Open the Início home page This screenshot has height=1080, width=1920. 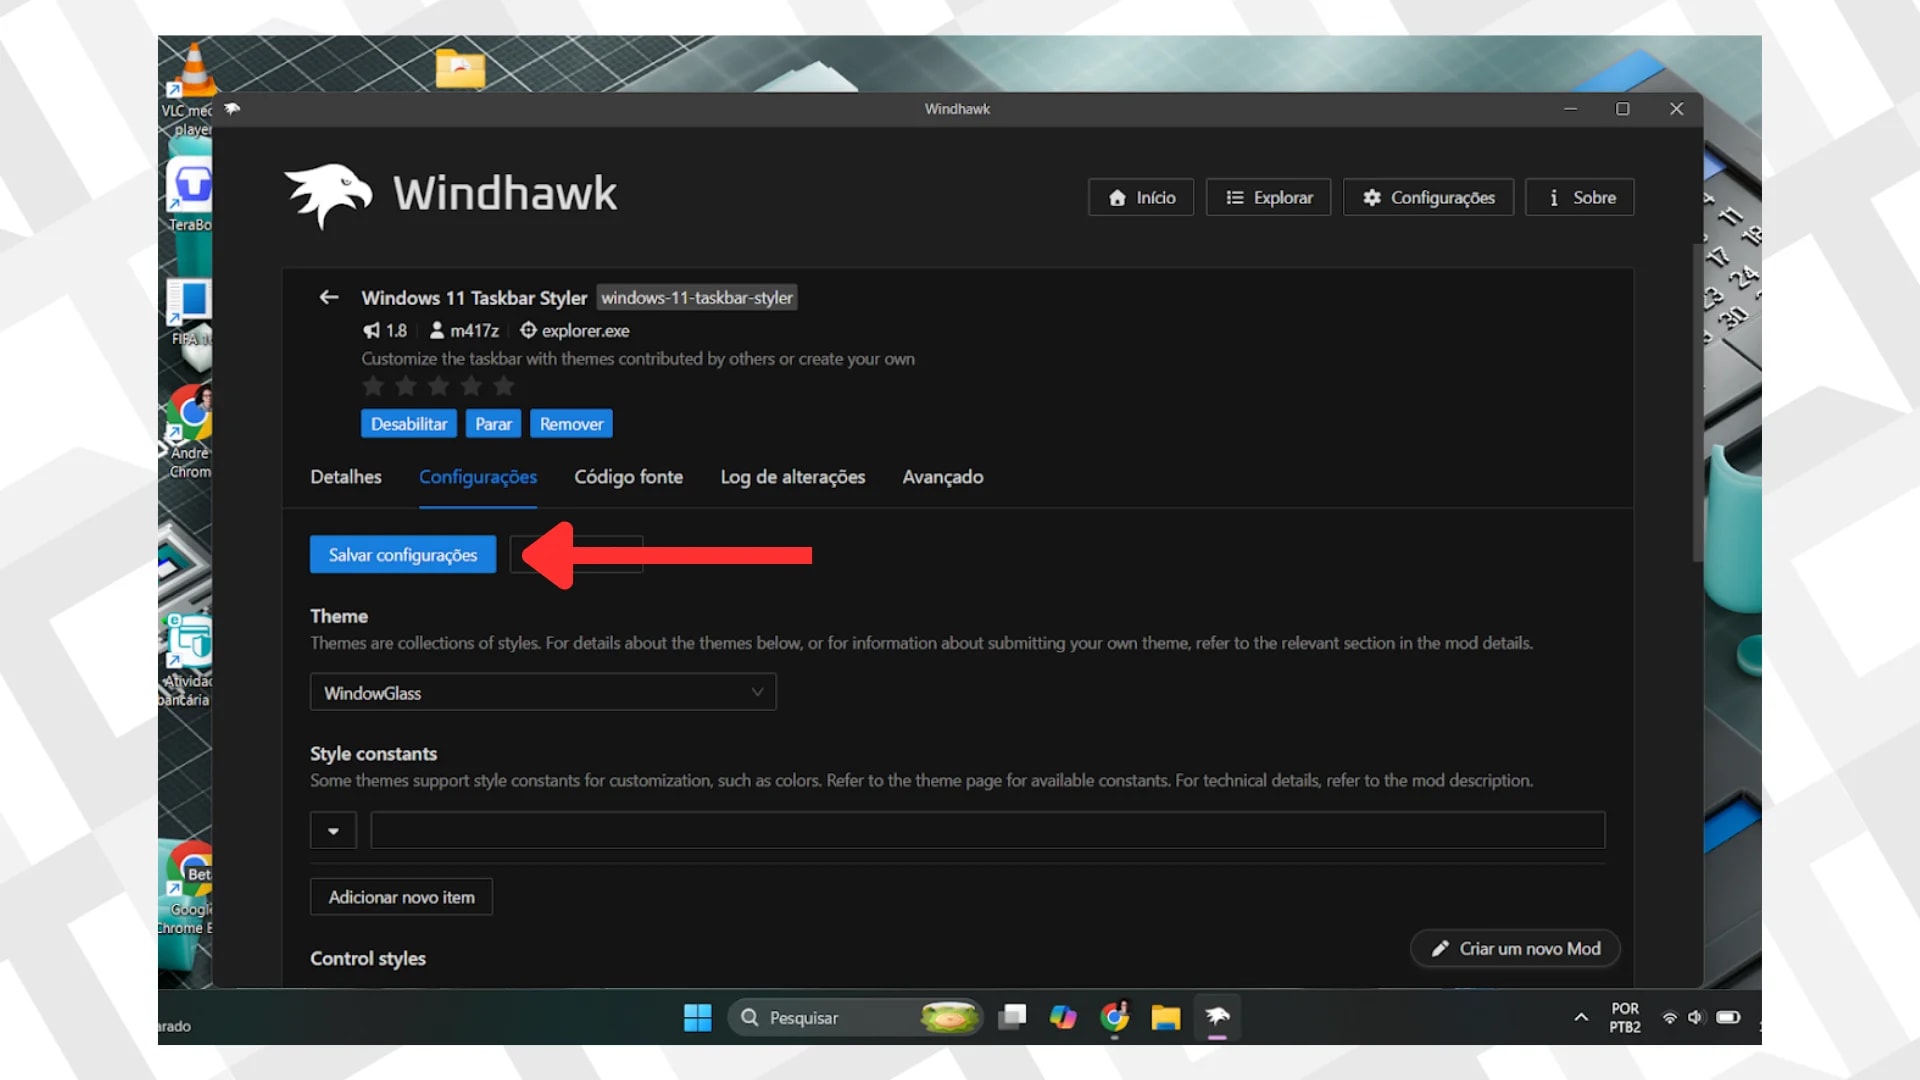[1141, 197]
